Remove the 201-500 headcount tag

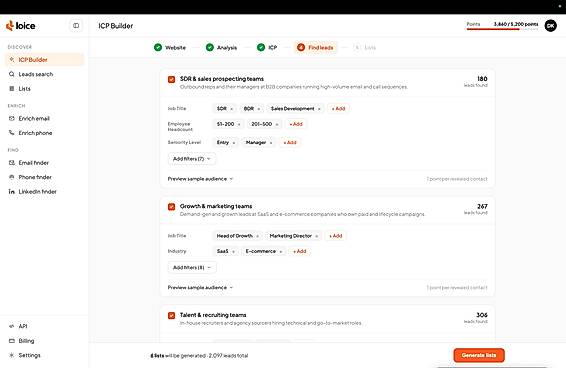(x=277, y=124)
